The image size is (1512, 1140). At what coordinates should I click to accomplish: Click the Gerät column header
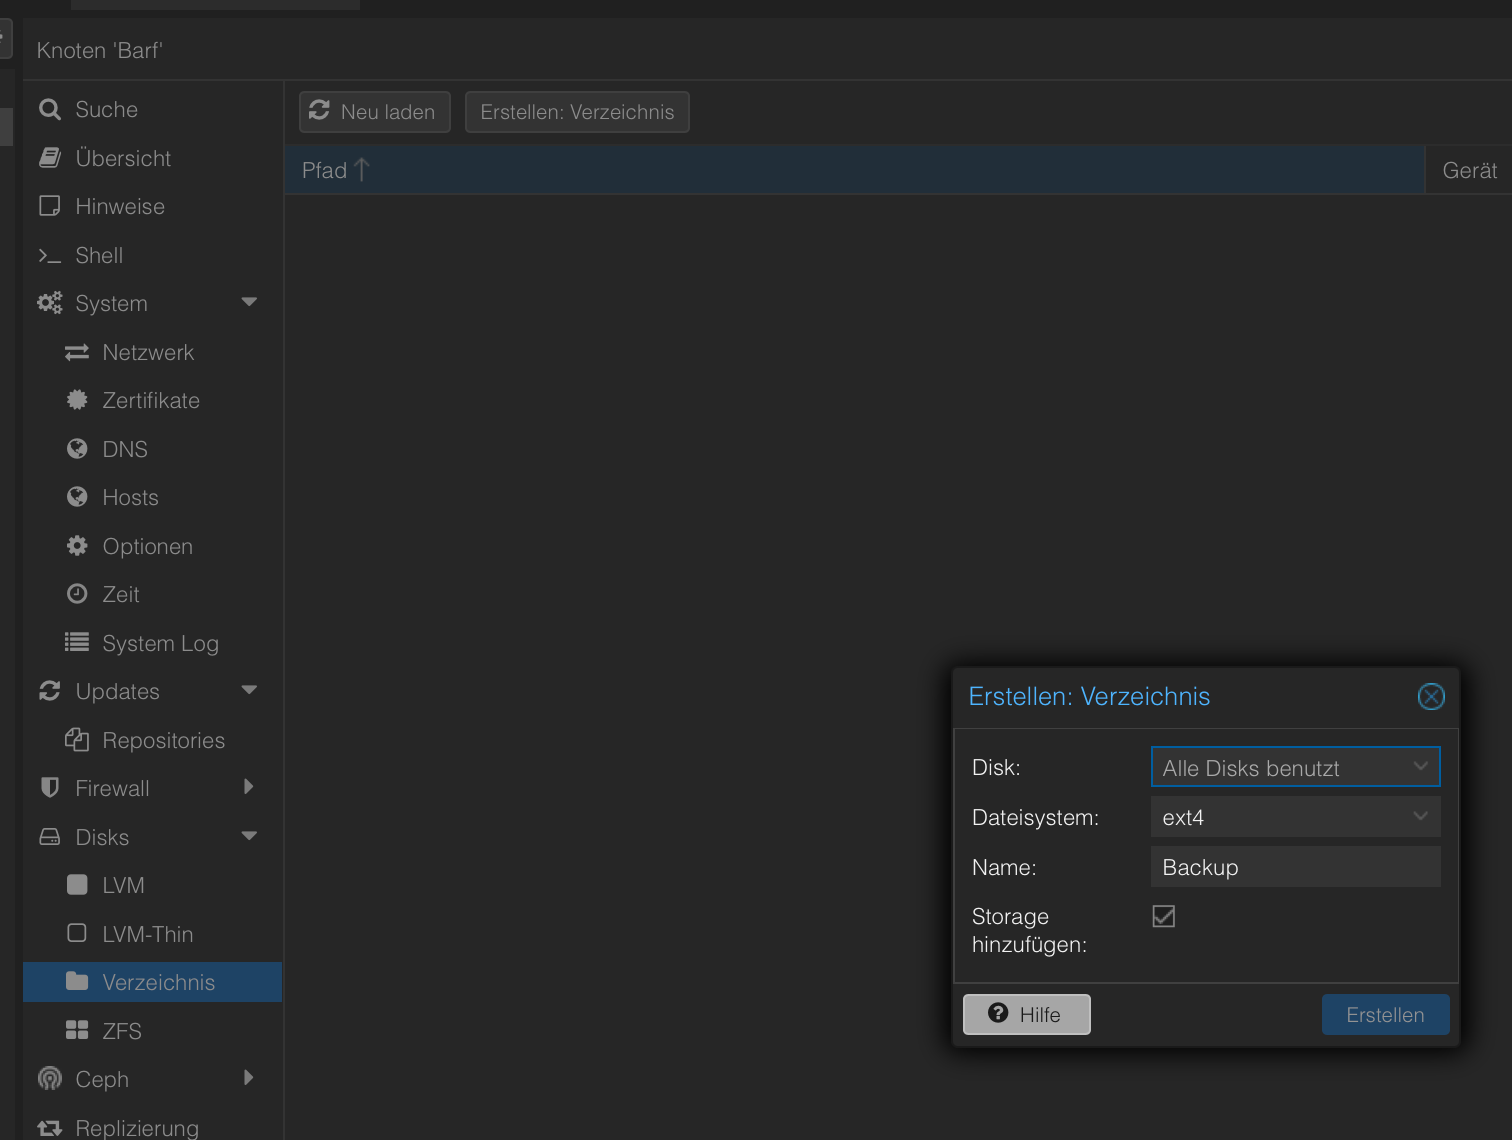click(x=1469, y=170)
